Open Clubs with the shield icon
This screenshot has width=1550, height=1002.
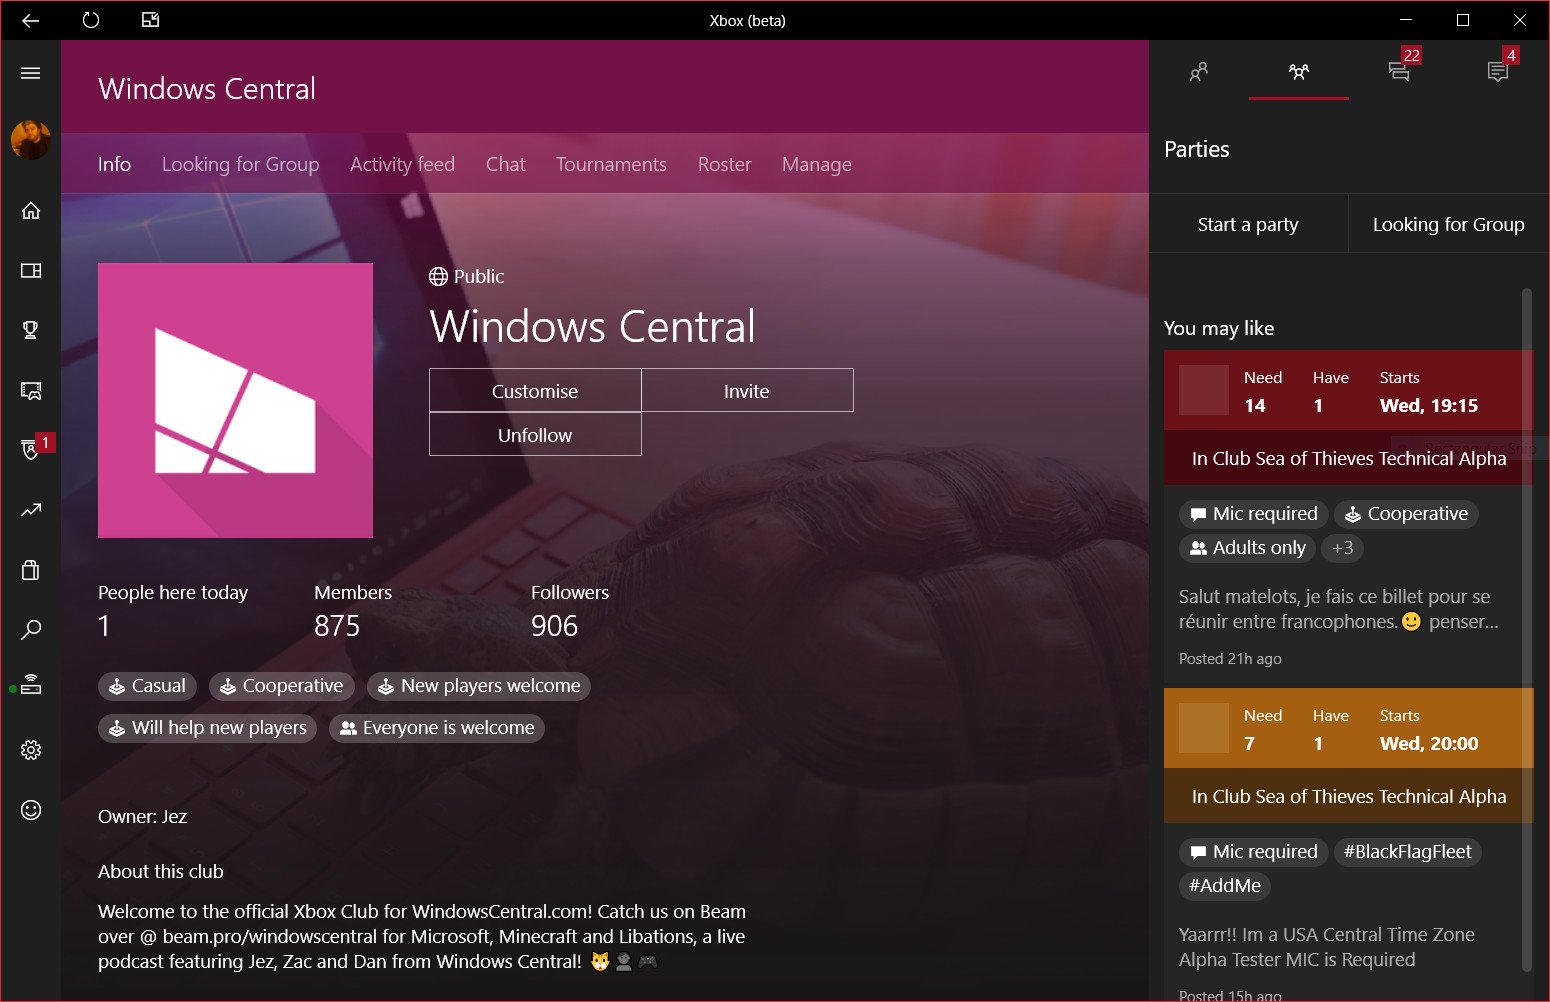point(31,450)
